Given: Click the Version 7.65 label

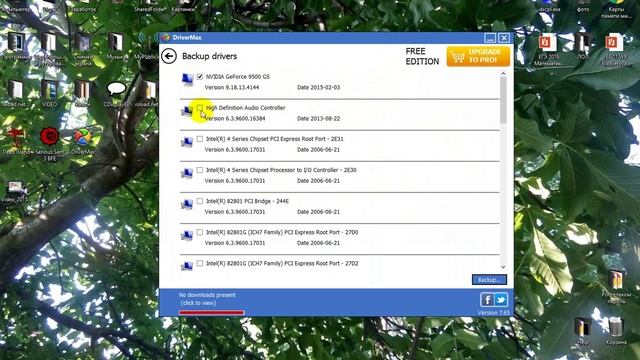Looking at the screenshot, I should [493, 313].
